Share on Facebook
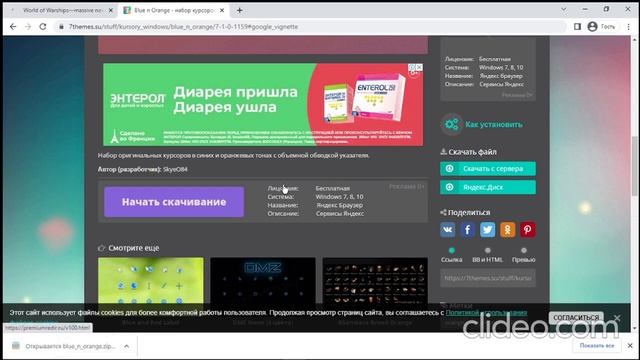Screen dimensions: 640x360 468,230
